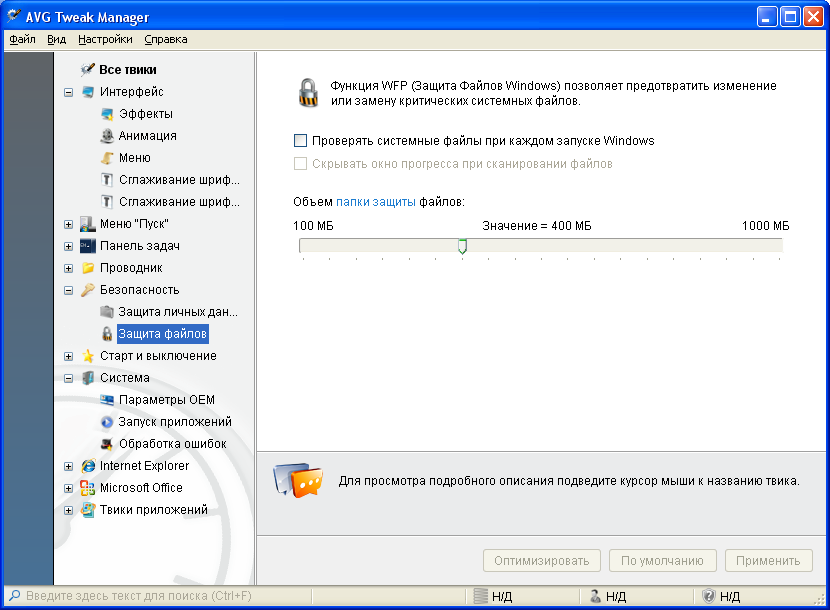This screenshot has width=830, height=610.
Task: Click the Защита личных данных icon
Action: click(107, 312)
